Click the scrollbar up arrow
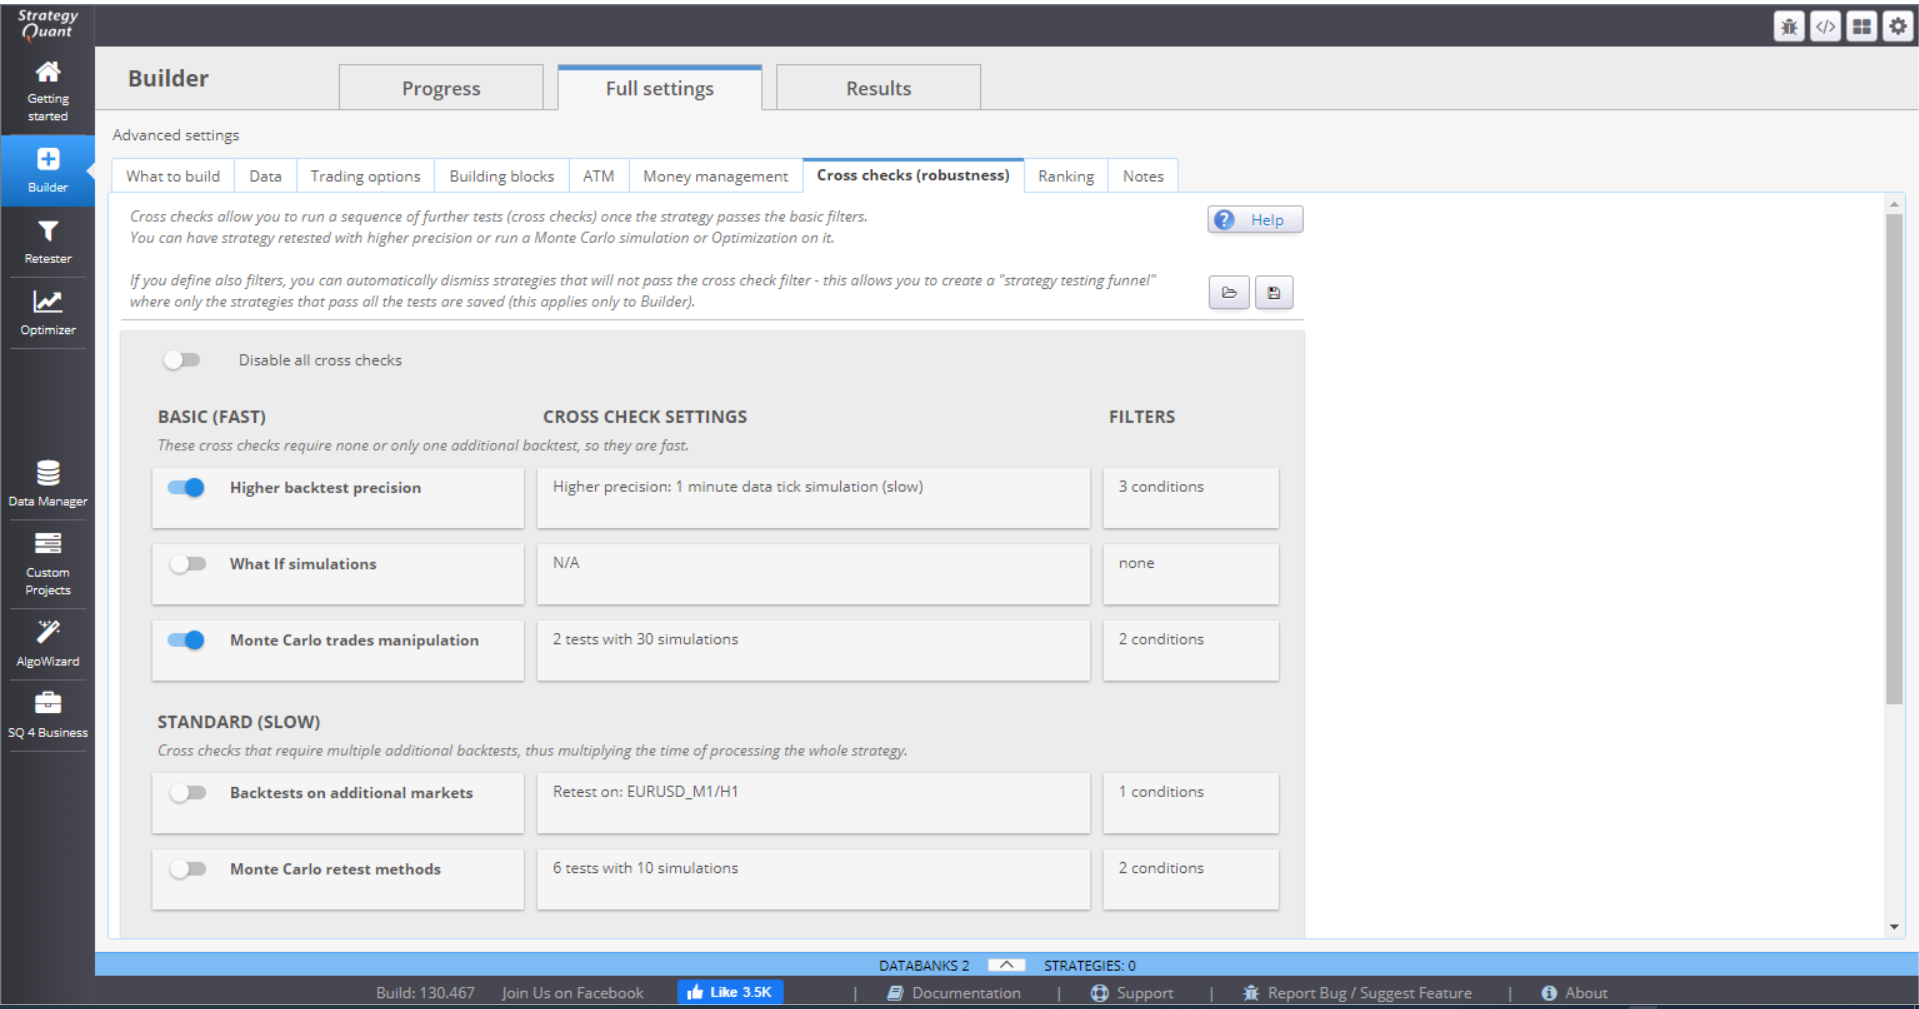The width and height of the screenshot is (1919, 1009). point(1894,204)
